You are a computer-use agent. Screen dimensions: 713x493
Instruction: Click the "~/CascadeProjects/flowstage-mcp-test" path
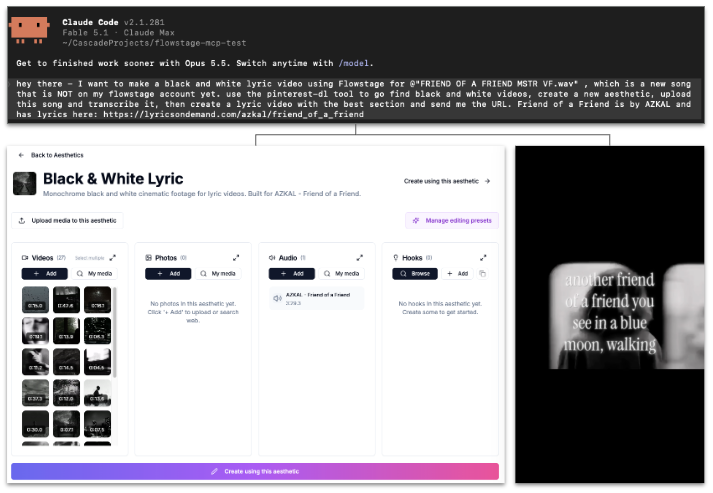click(x=154, y=43)
